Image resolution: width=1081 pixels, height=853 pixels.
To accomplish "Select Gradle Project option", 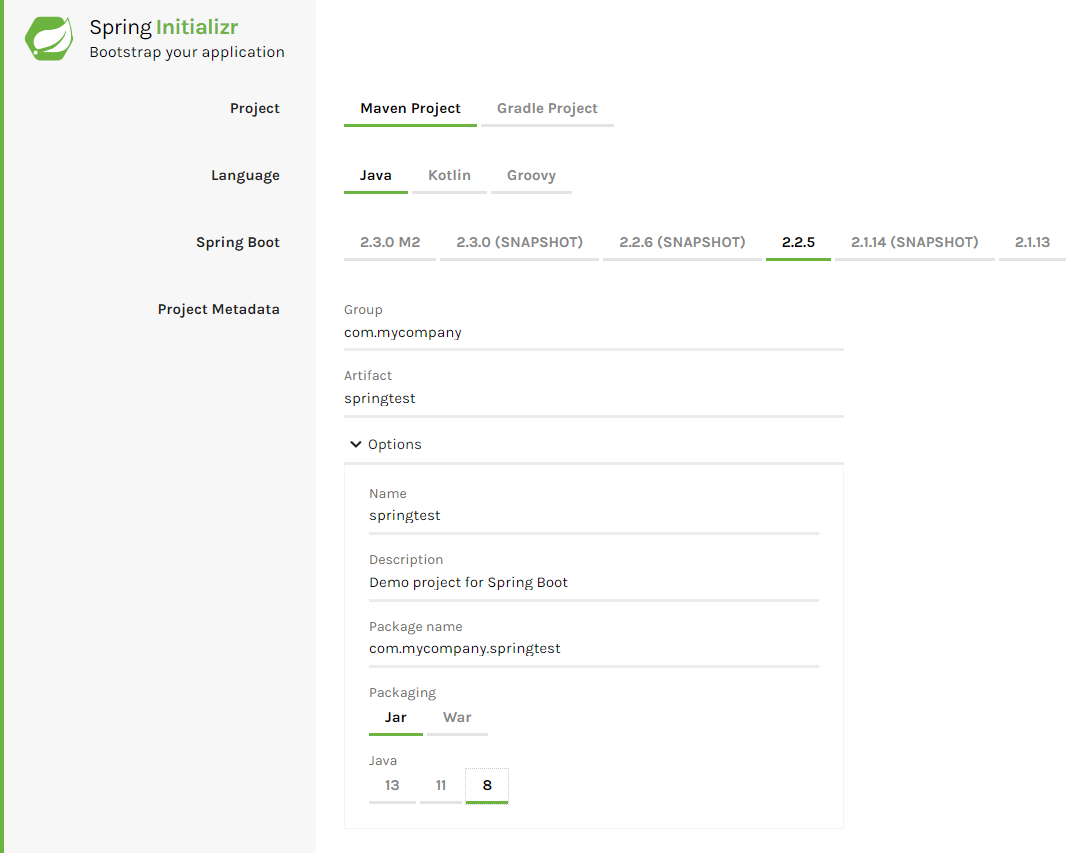I will pyautogui.click(x=547, y=108).
